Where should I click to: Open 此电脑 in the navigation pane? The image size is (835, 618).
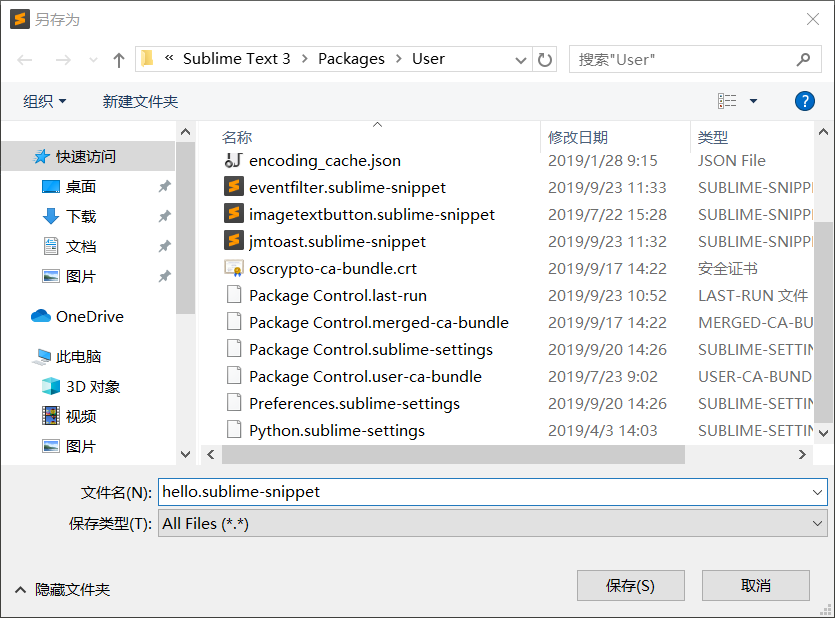tap(67, 356)
